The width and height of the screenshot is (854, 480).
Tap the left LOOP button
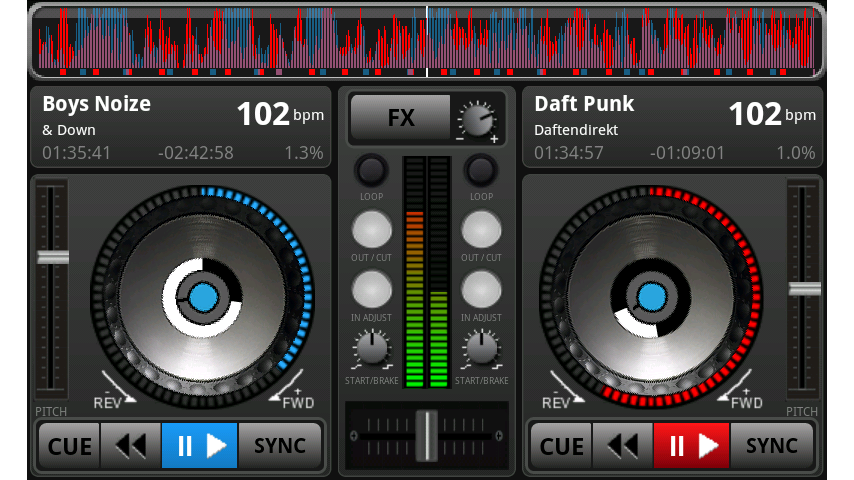coord(371,171)
